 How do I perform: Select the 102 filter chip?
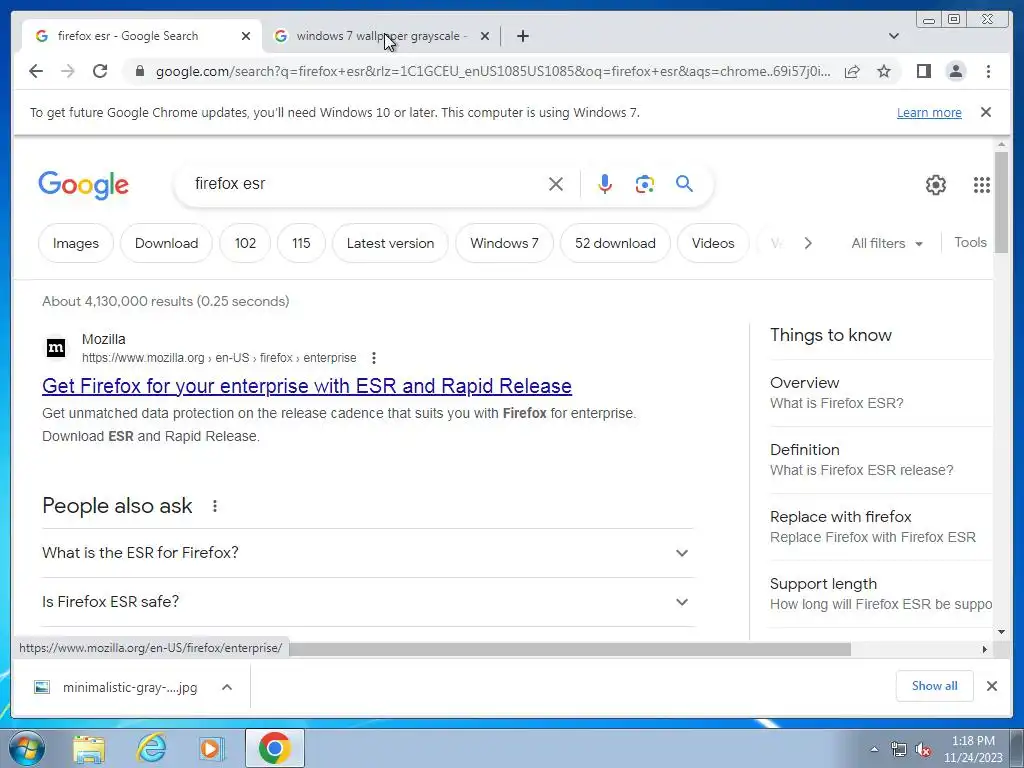click(246, 243)
